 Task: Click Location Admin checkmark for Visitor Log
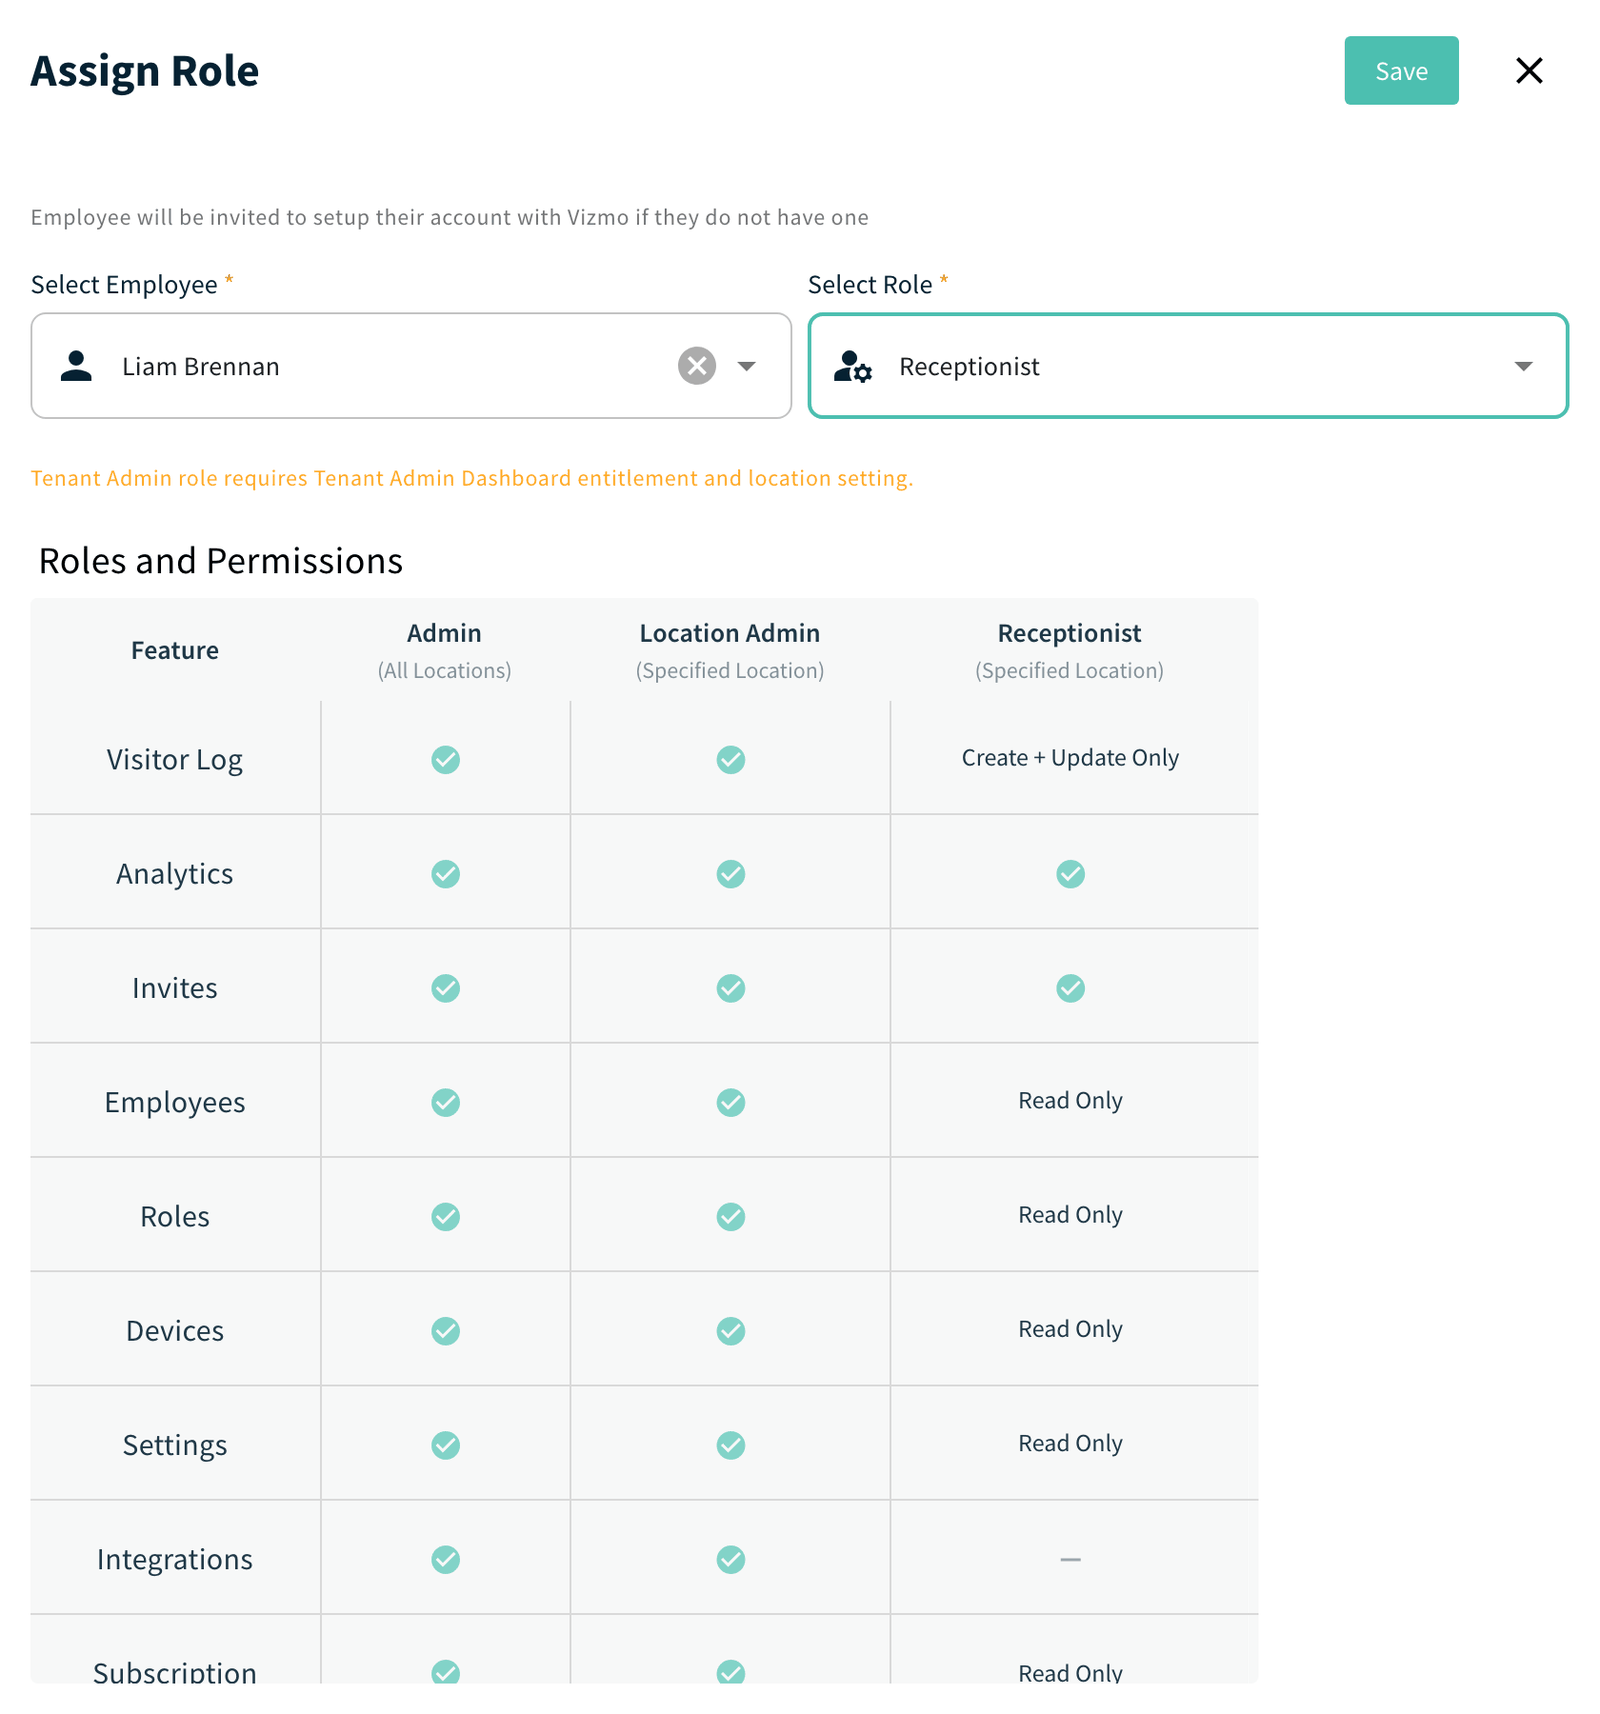tap(730, 760)
